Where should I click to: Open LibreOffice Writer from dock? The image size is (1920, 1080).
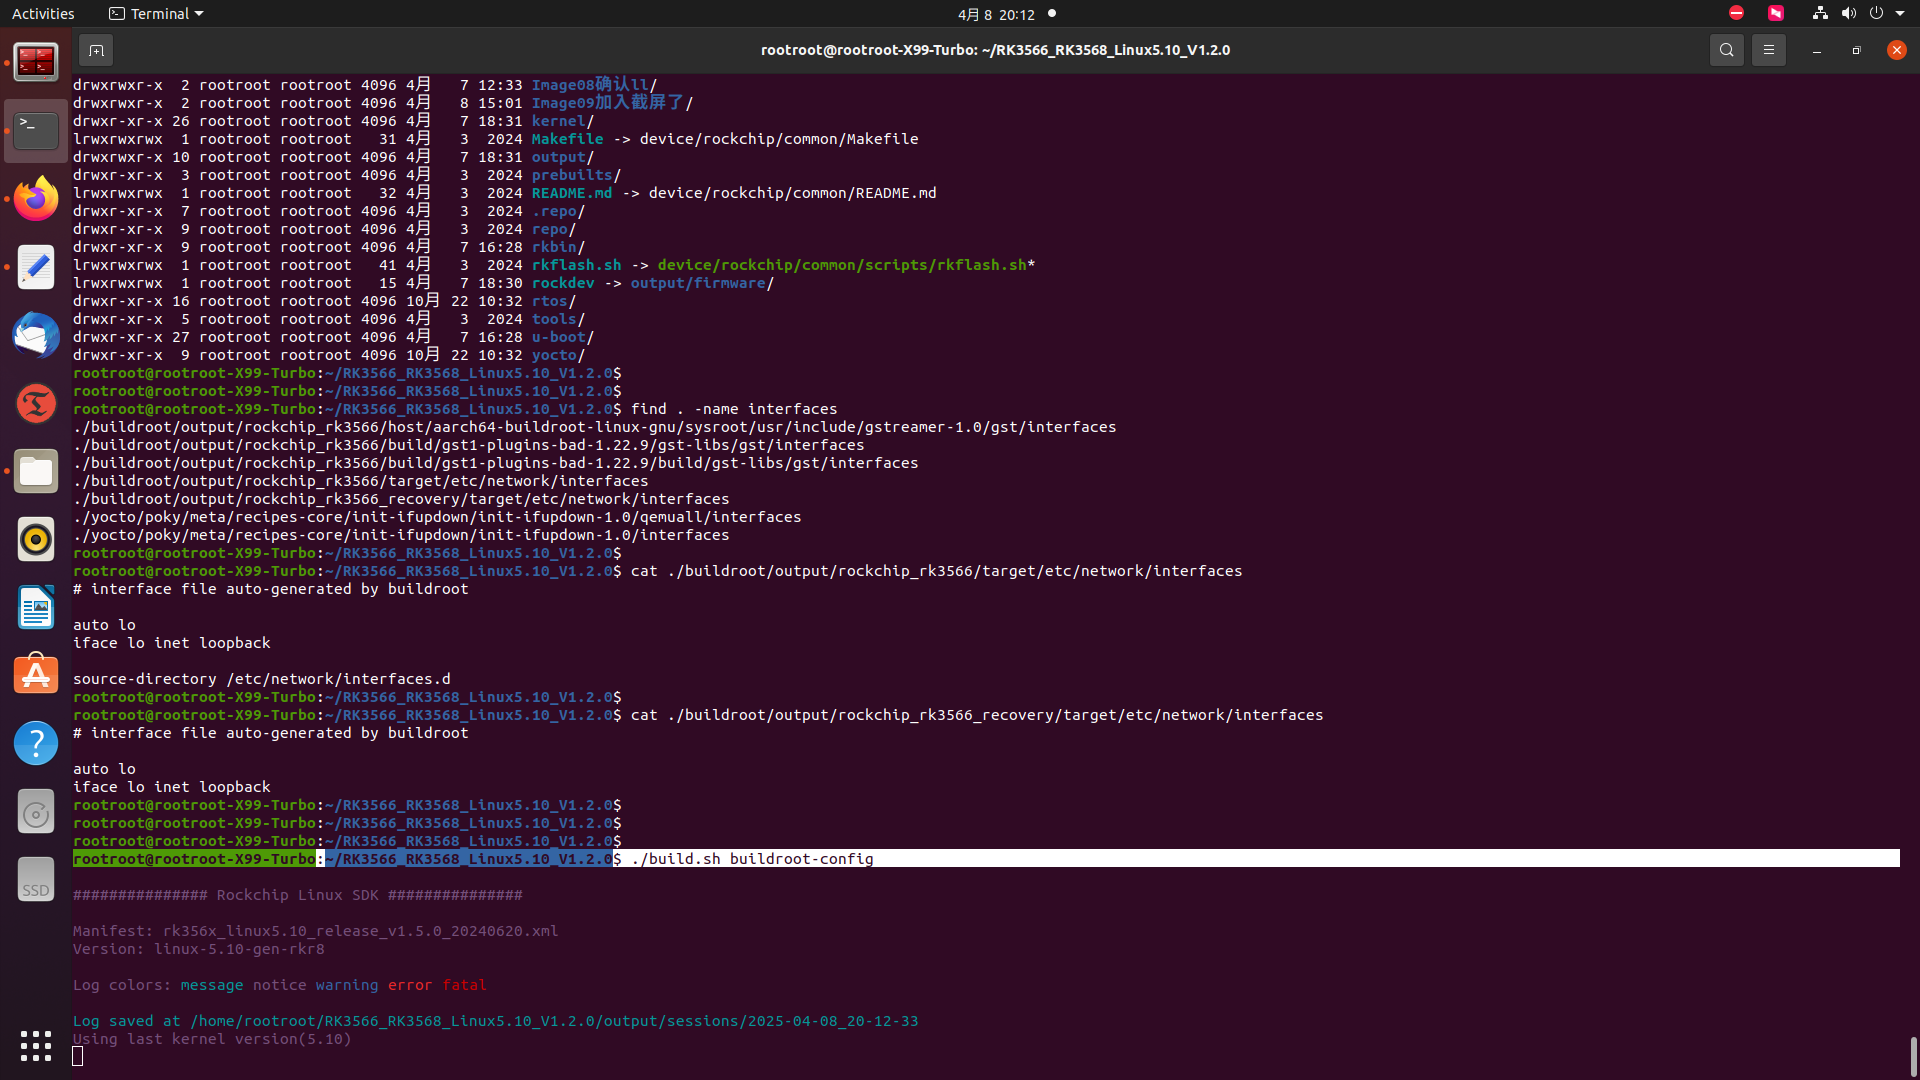(36, 607)
